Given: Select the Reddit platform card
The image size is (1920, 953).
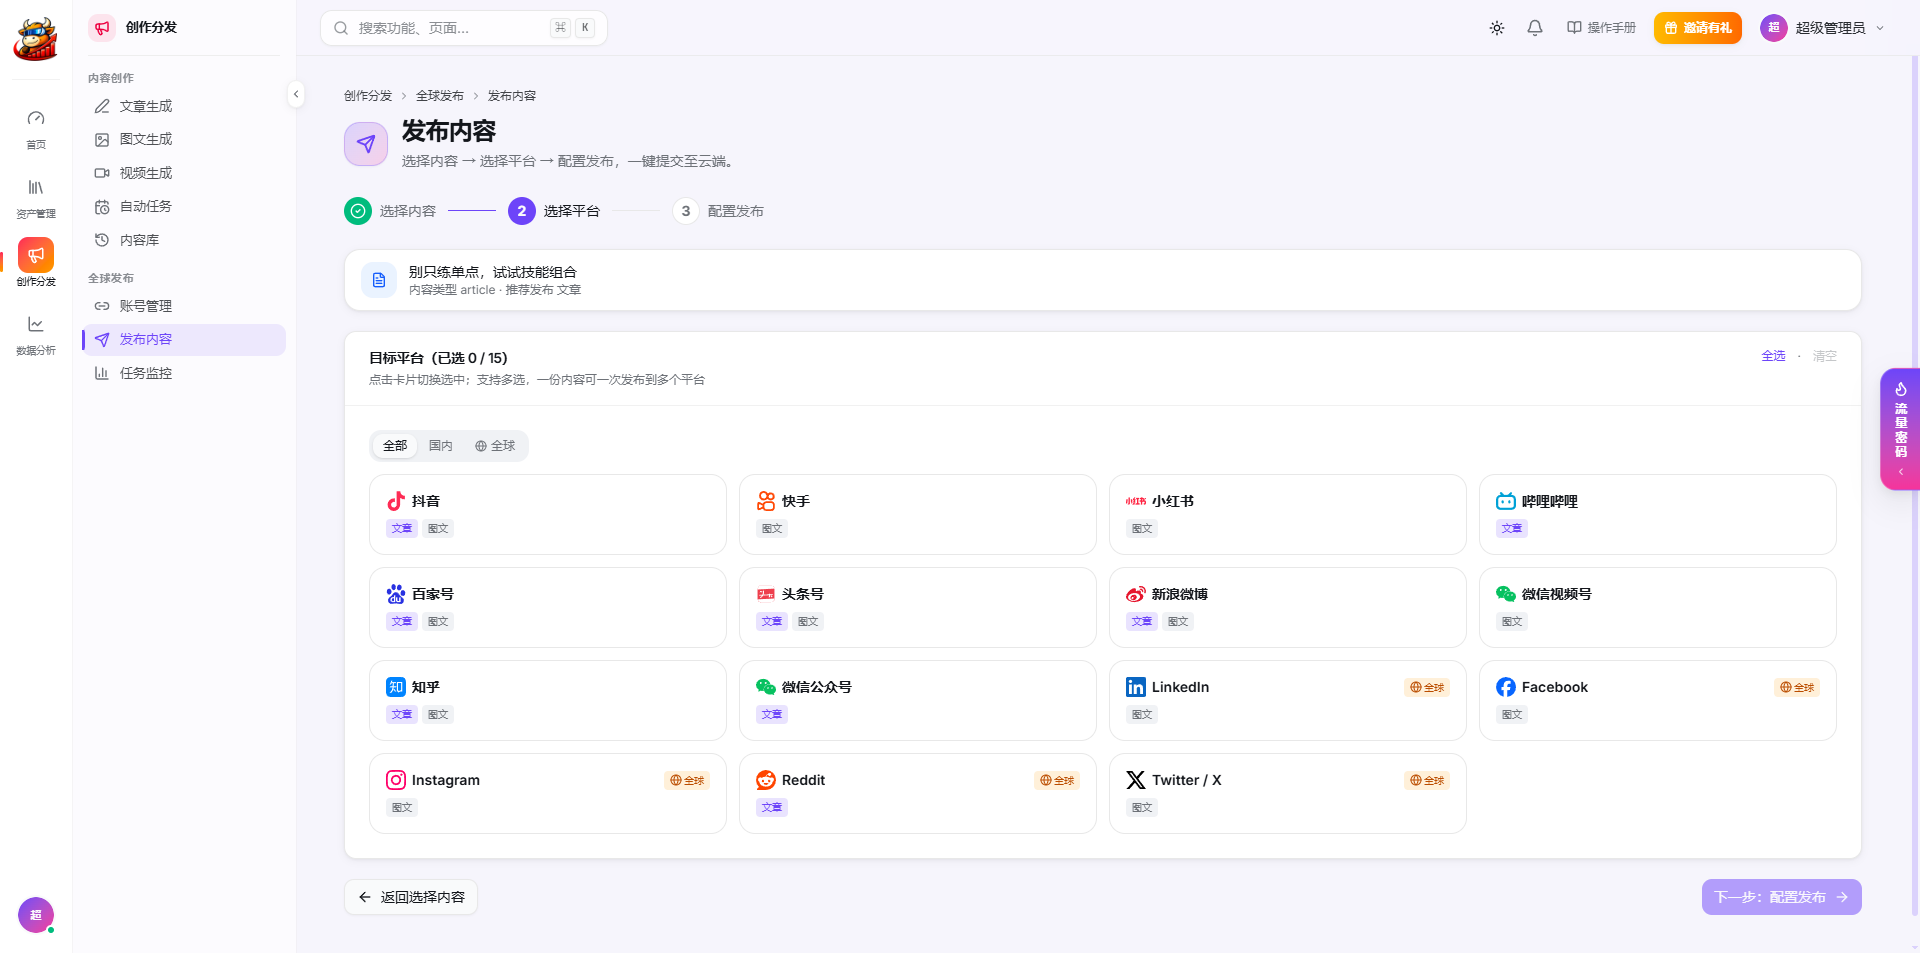Looking at the screenshot, I should tap(918, 793).
